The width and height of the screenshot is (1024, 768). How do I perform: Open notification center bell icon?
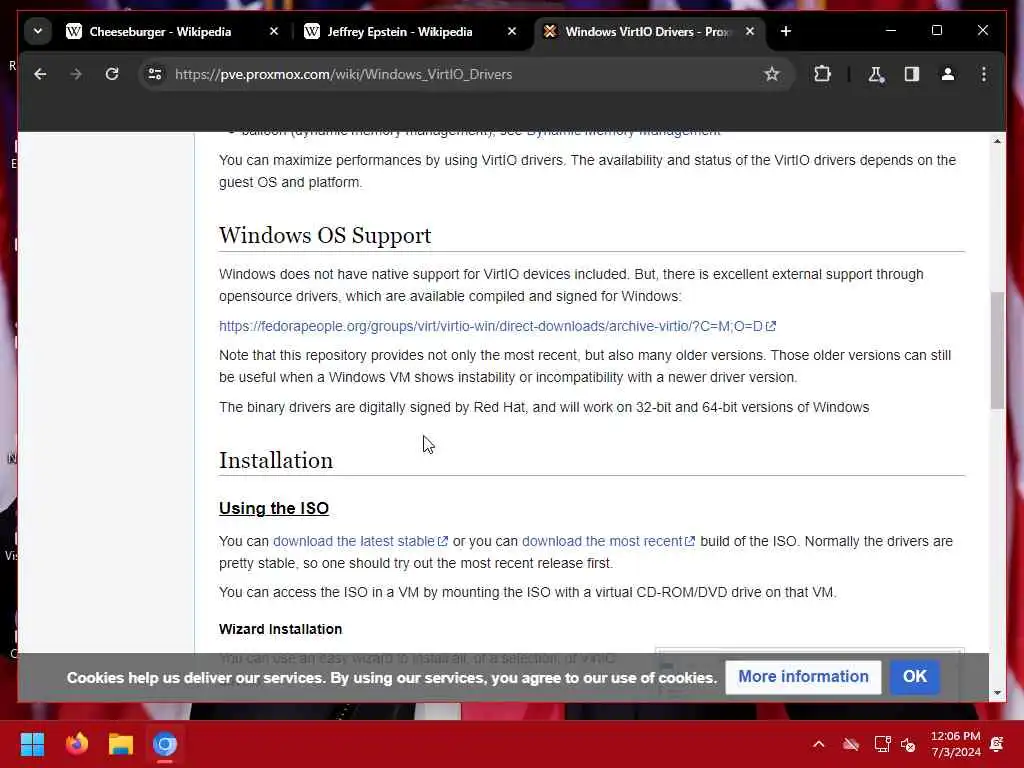coord(997,744)
